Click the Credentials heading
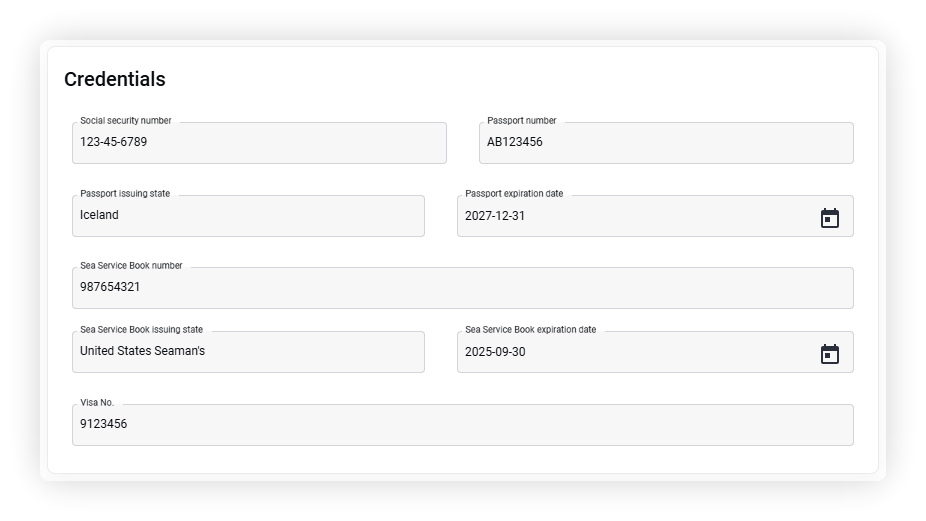This screenshot has height=521, width=926. 115,79
